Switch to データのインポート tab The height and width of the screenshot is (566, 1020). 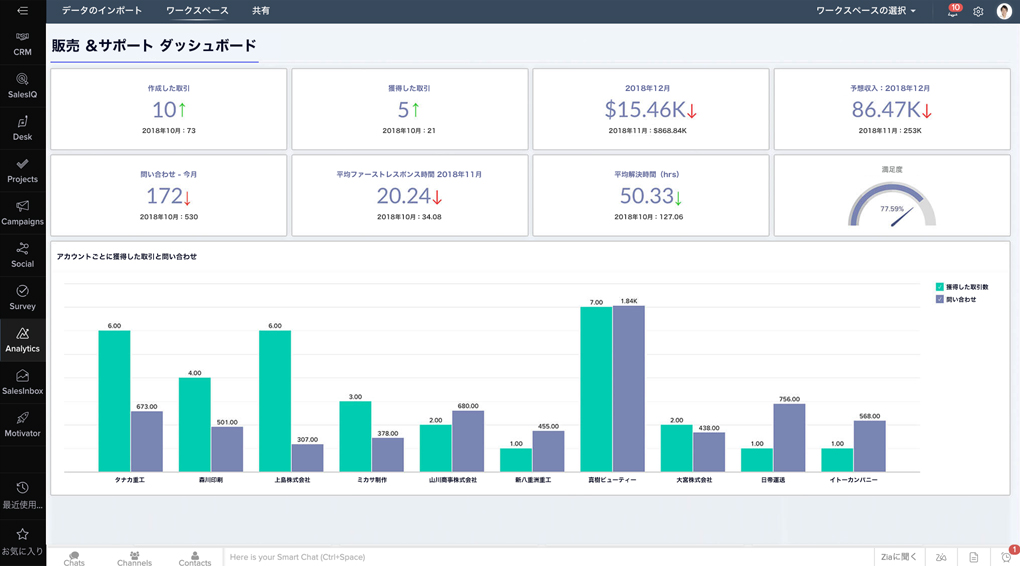[101, 11]
